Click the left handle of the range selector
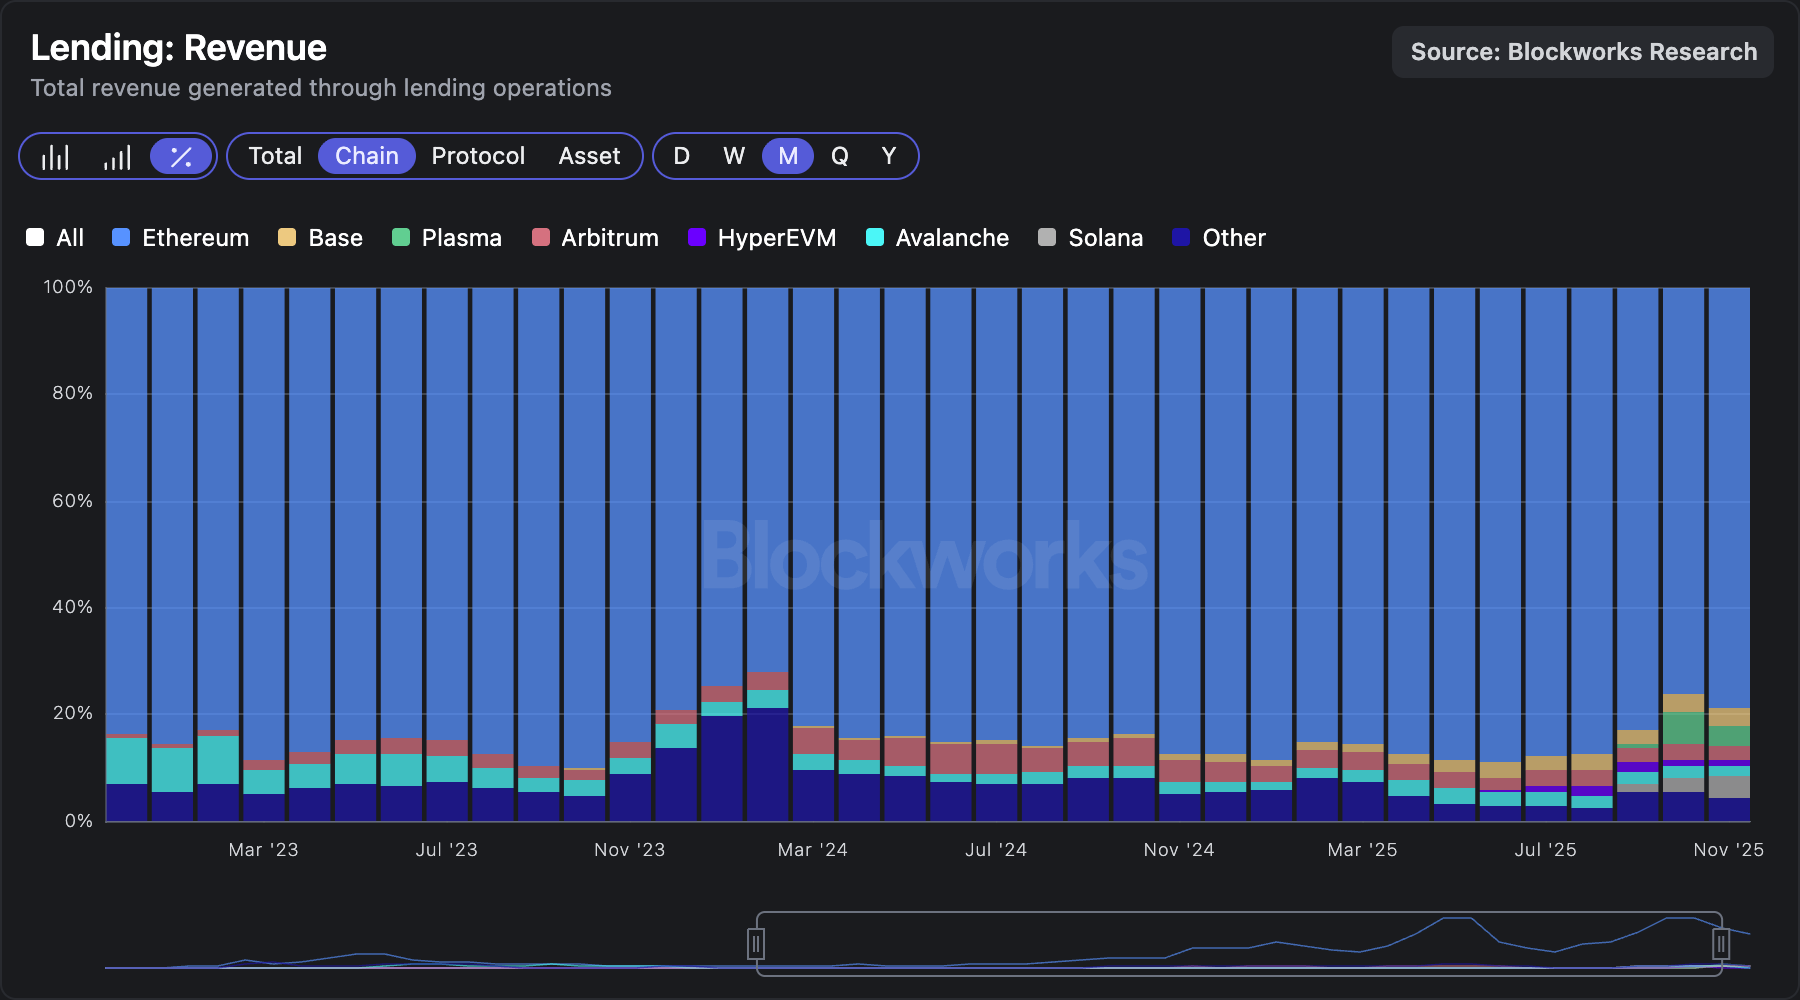 756,943
